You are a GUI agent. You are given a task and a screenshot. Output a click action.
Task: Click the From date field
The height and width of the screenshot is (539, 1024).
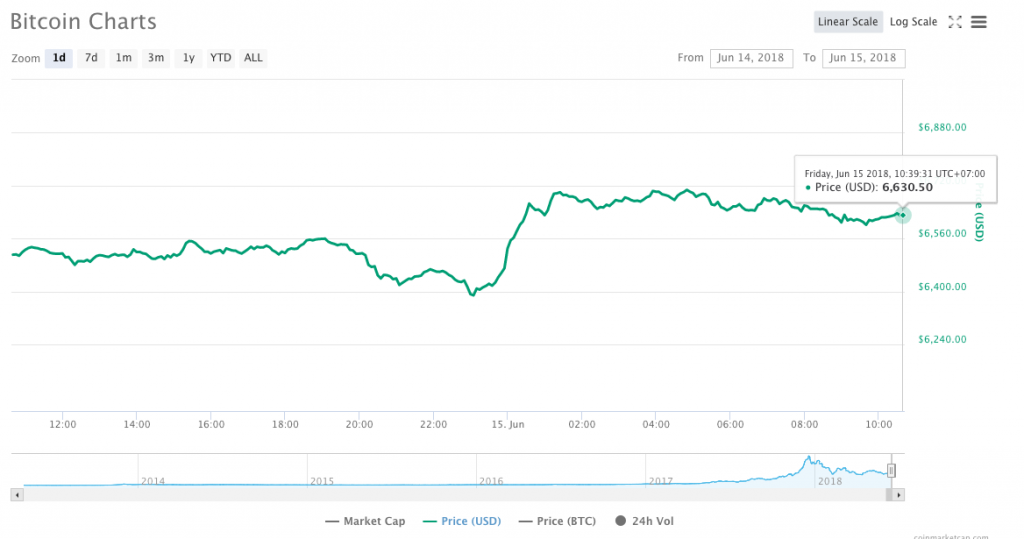click(751, 58)
